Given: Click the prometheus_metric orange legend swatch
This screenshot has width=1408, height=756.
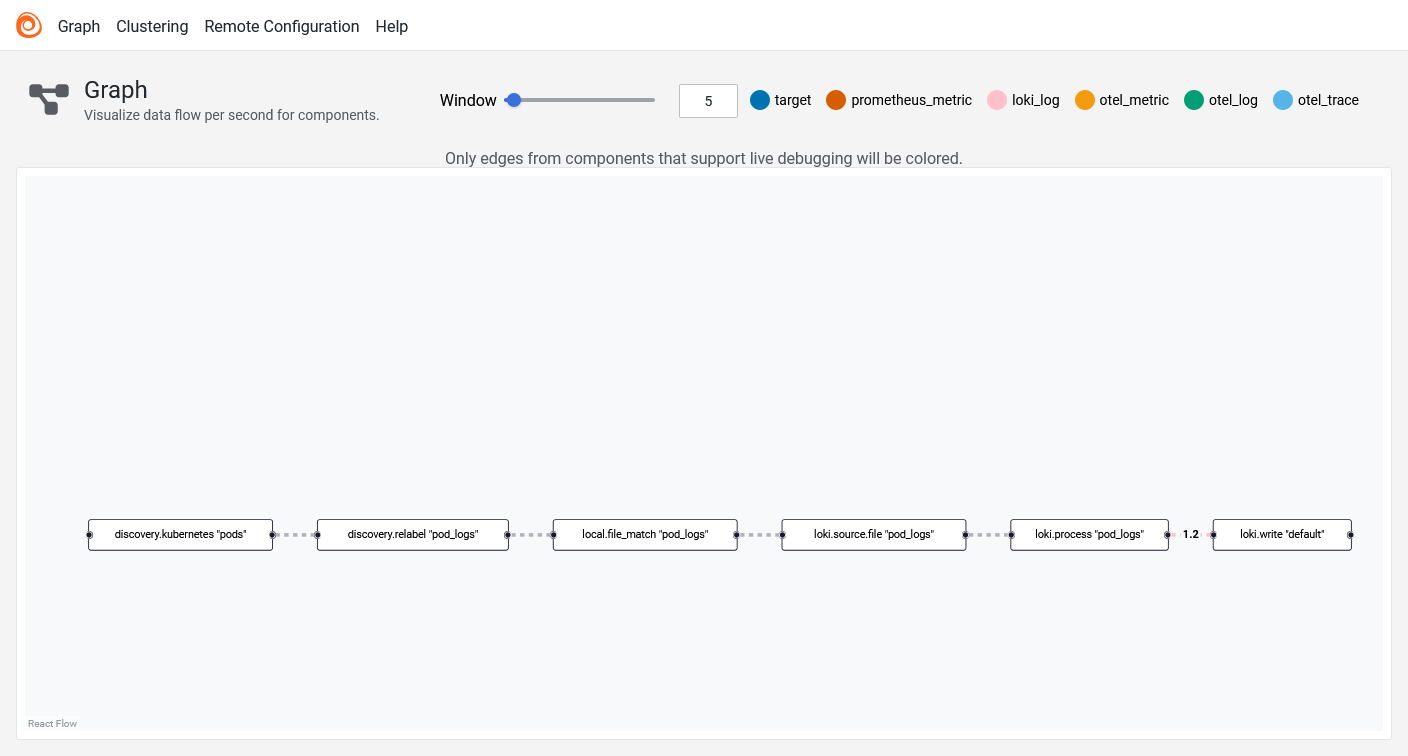Looking at the screenshot, I should coord(836,100).
